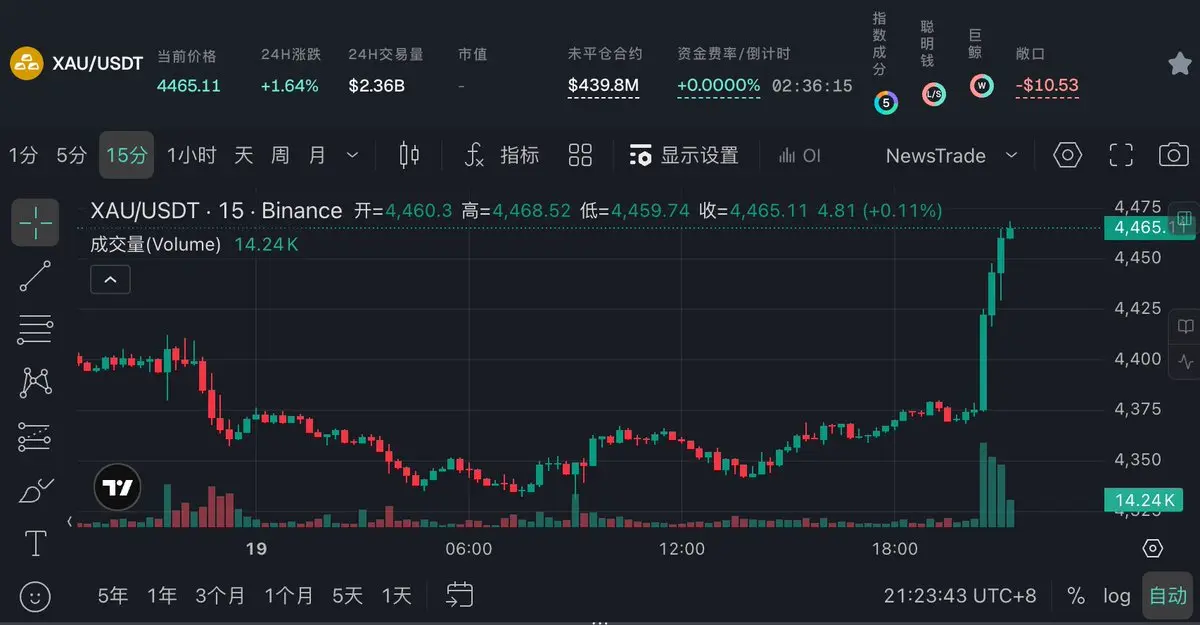Change candlestick chart type
Screen dimensions: 1200x625
pyautogui.click(x=409, y=155)
